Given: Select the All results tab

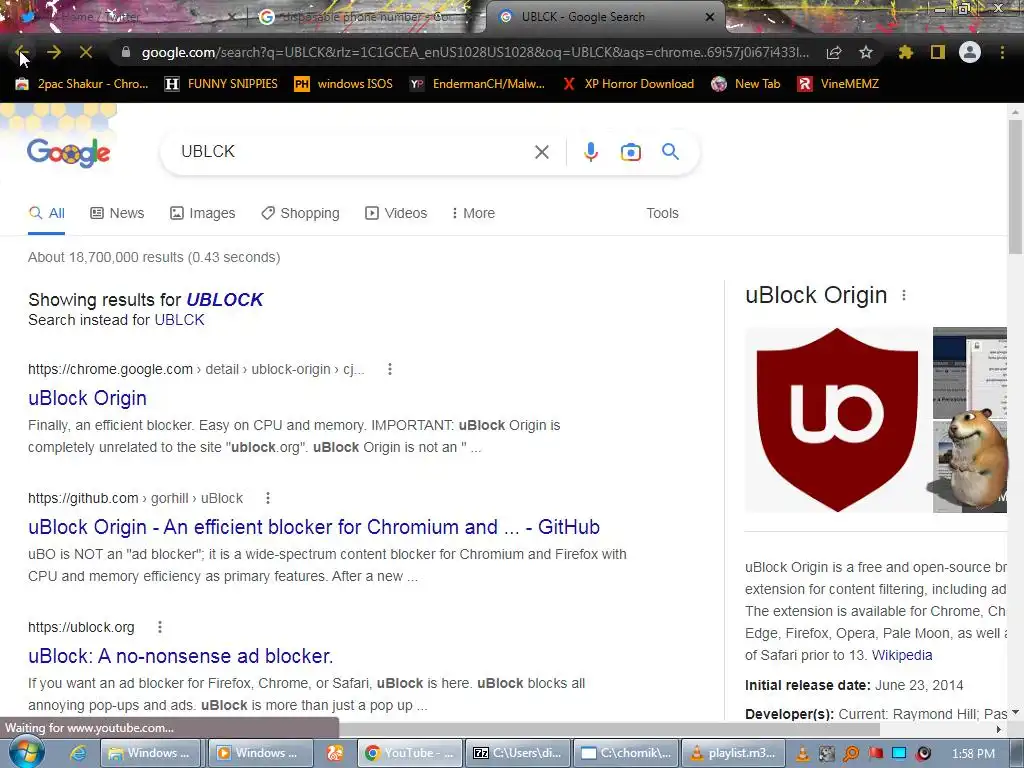Looking at the screenshot, I should coord(46,213).
